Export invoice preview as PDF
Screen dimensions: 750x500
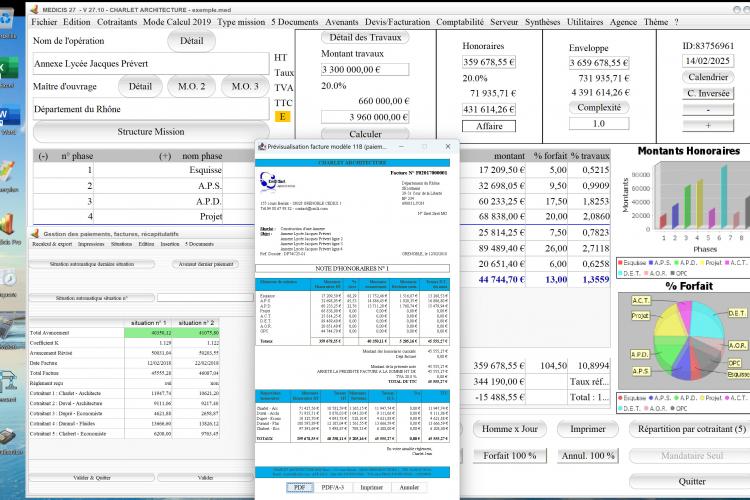pyautogui.click(x=299, y=487)
